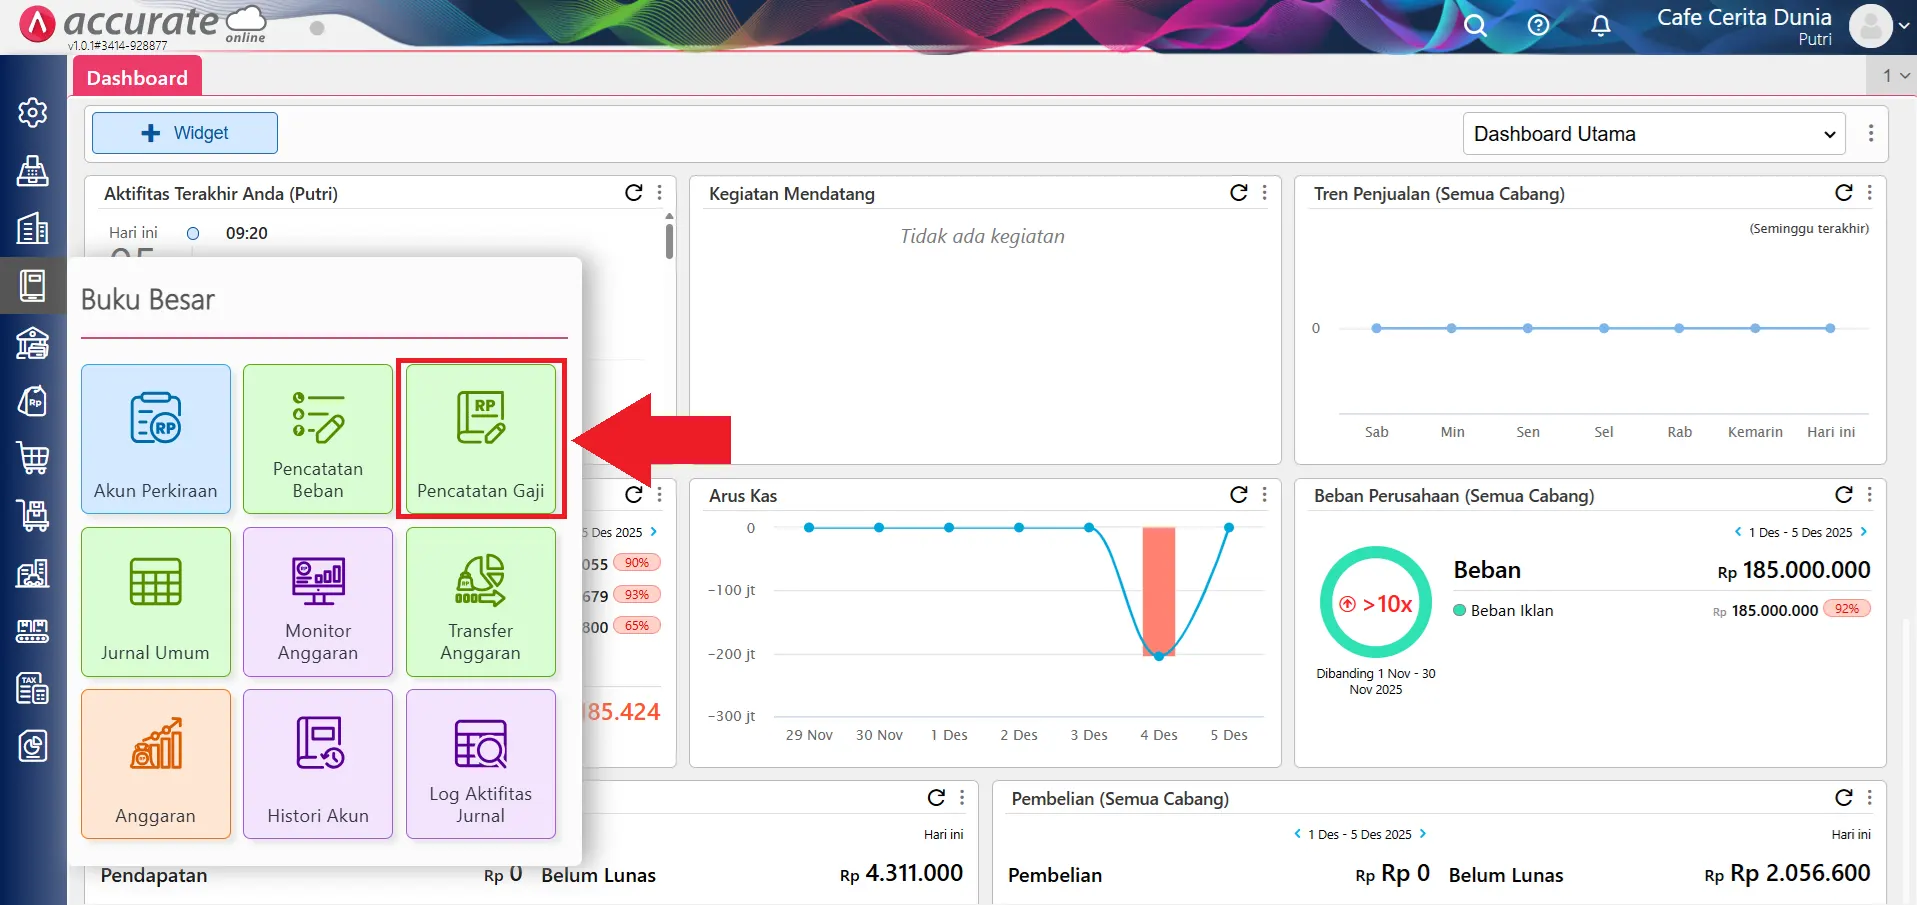Screen dimensions: 1917x905
Task: Open the tab count dropdown
Action: [1895, 76]
